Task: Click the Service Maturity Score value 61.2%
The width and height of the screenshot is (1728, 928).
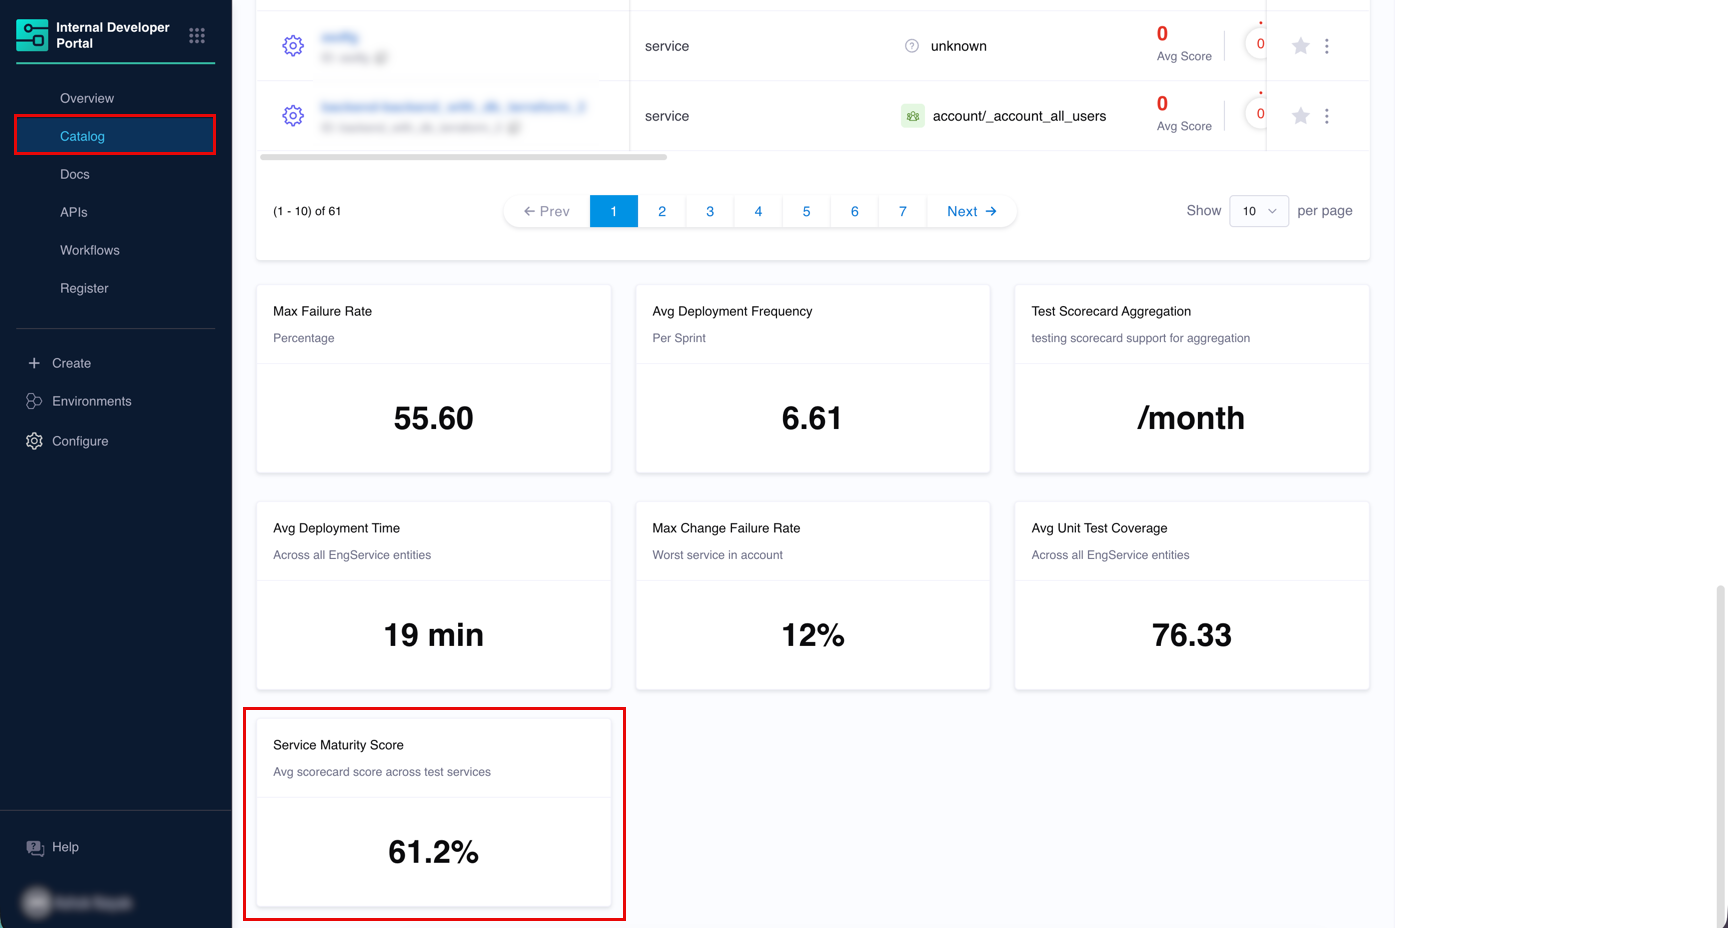Action: pyautogui.click(x=434, y=852)
